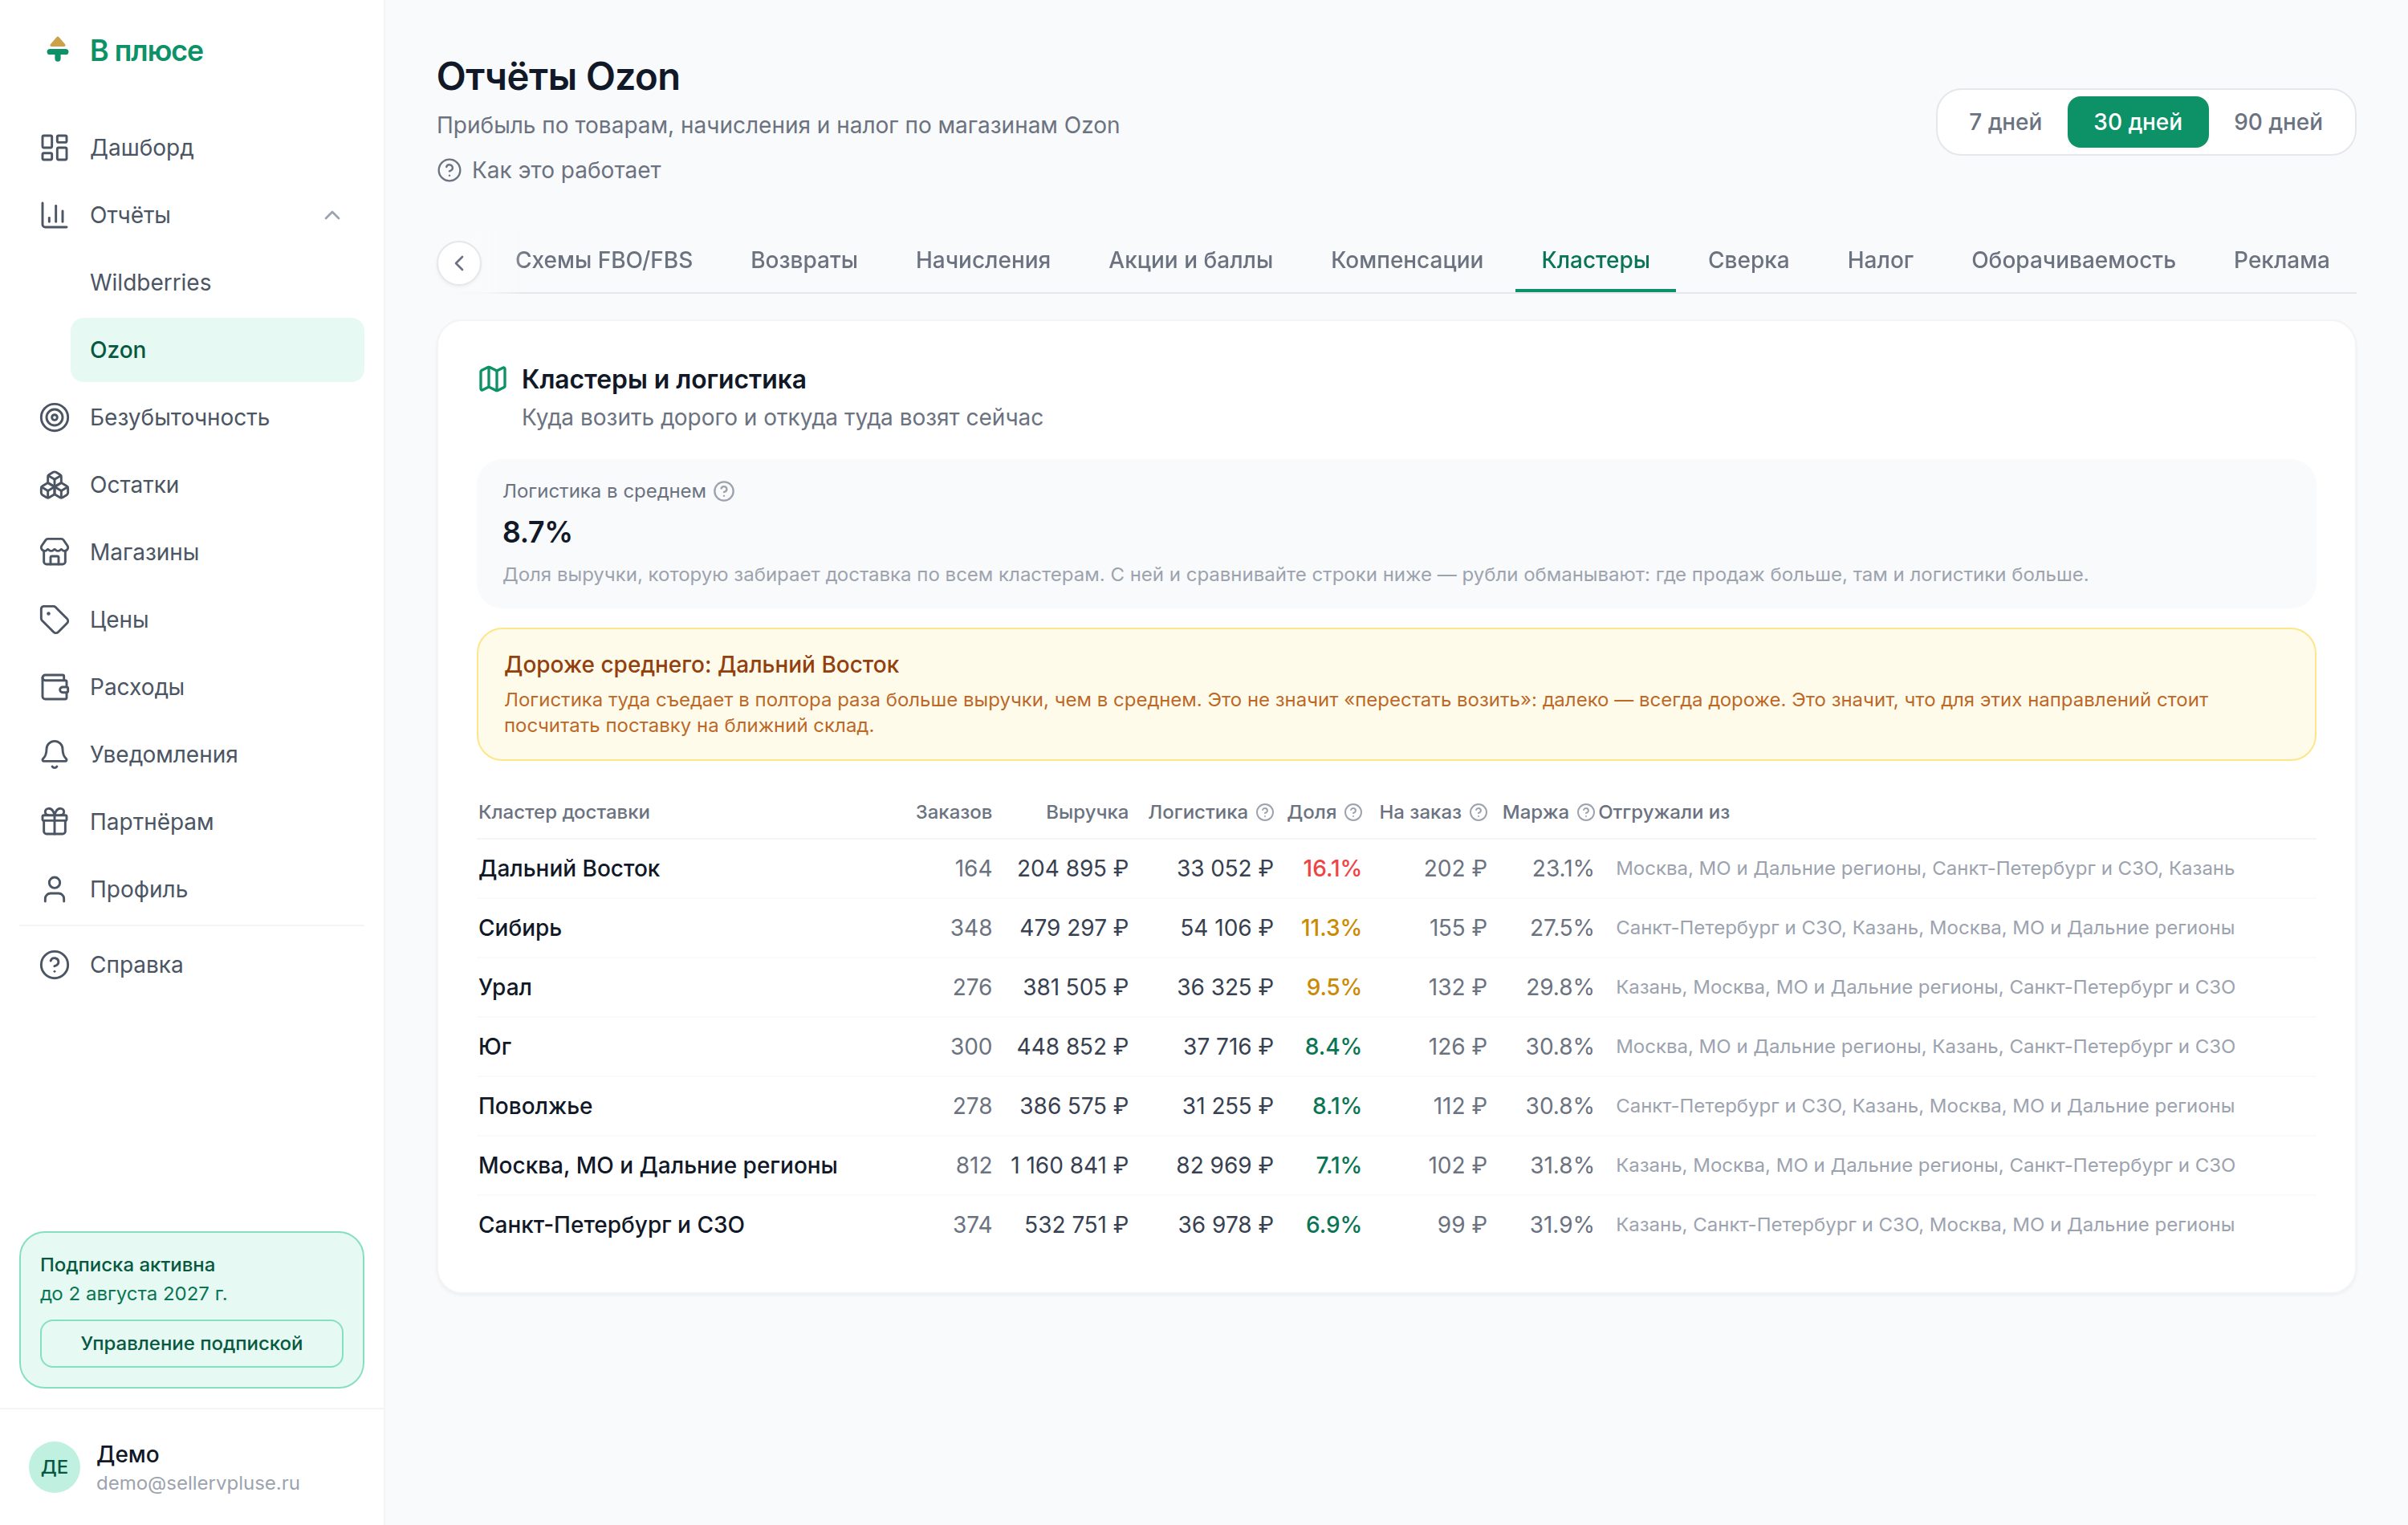Screen dimensions: 2408x1525
Task: Click the Дальний Восток cluster row
Action: [x=1396, y=868]
